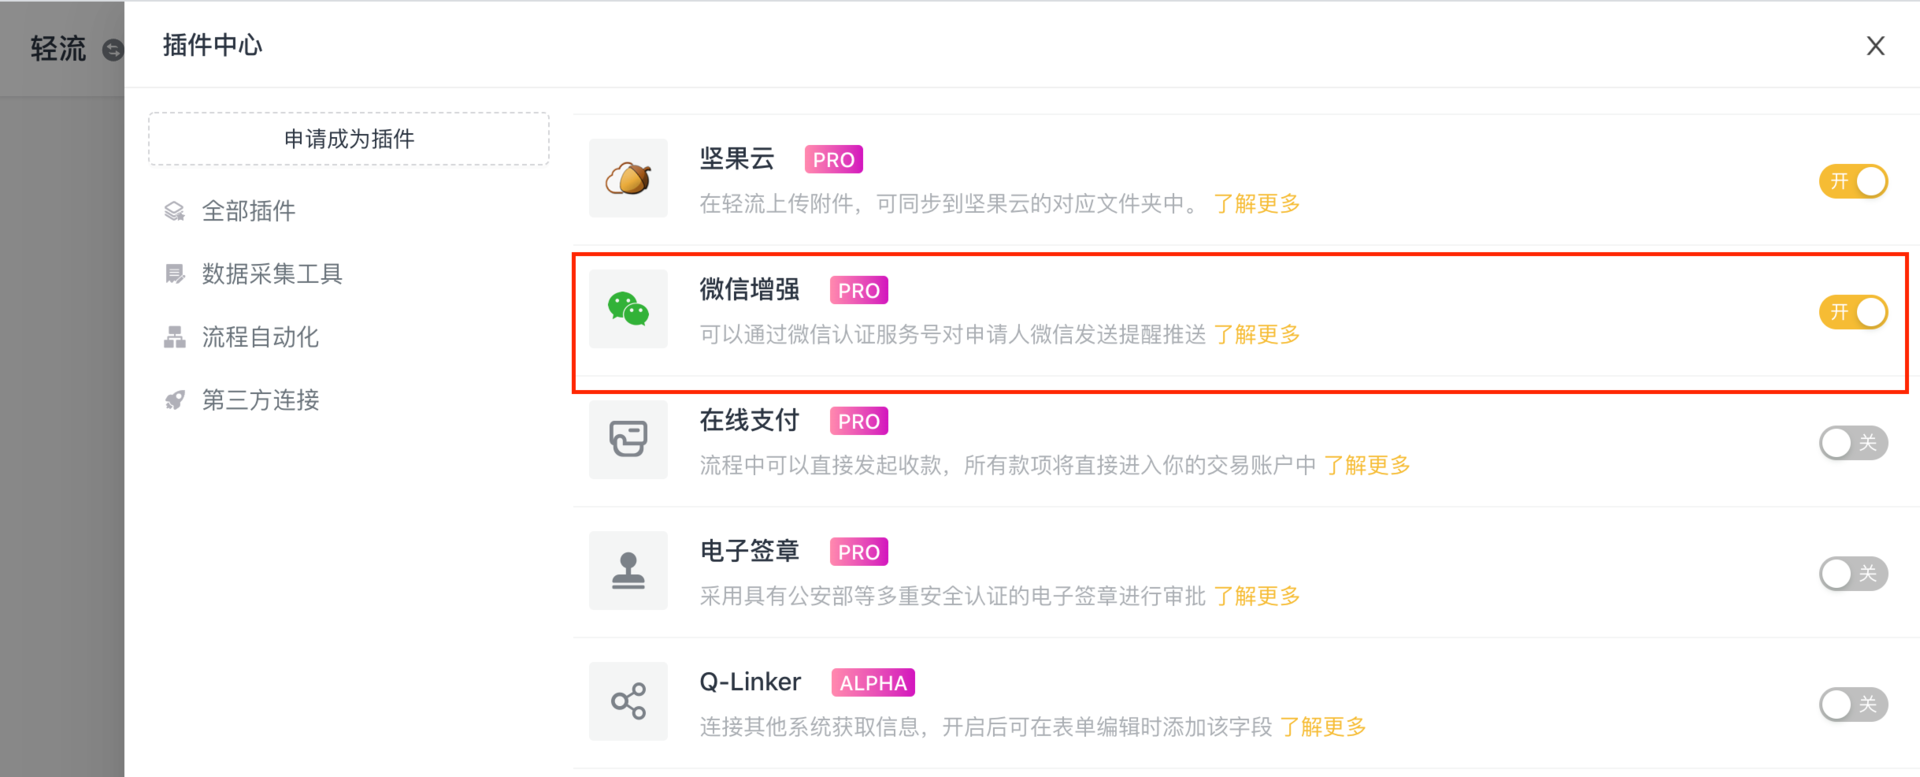
Task: Click the 申请成为插件 button
Action: point(349,139)
